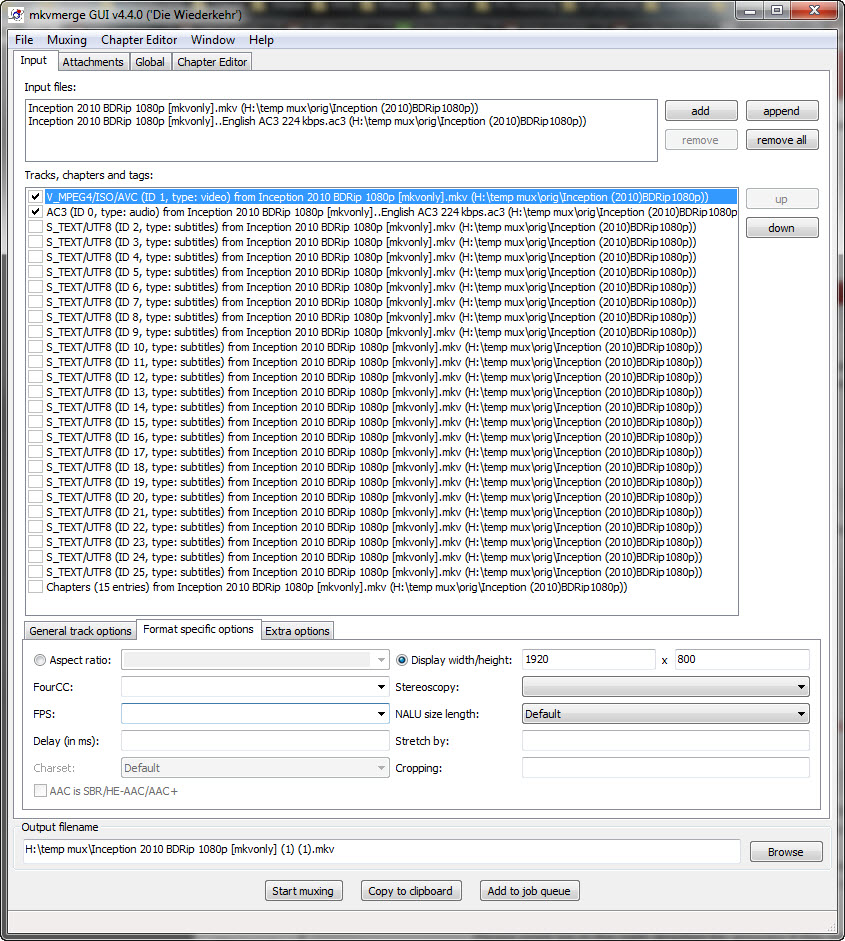Enable the subtitle track ID 2 checkbox

[x=35, y=227]
